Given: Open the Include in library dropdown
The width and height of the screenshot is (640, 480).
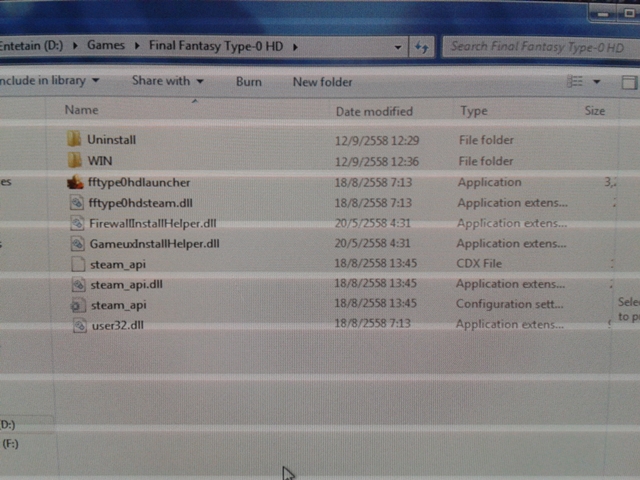Looking at the screenshot, I should pos(50,80).
